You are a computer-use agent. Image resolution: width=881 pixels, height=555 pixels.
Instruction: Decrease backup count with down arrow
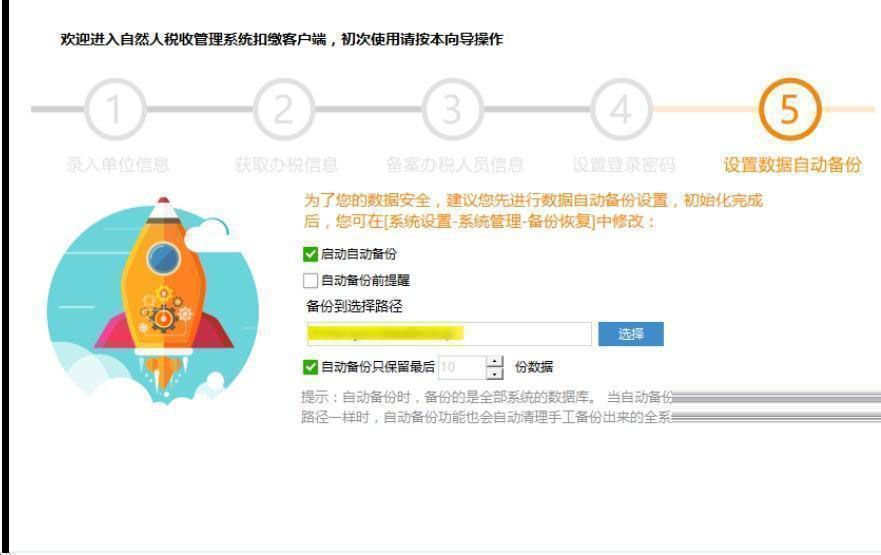(494, 374)
